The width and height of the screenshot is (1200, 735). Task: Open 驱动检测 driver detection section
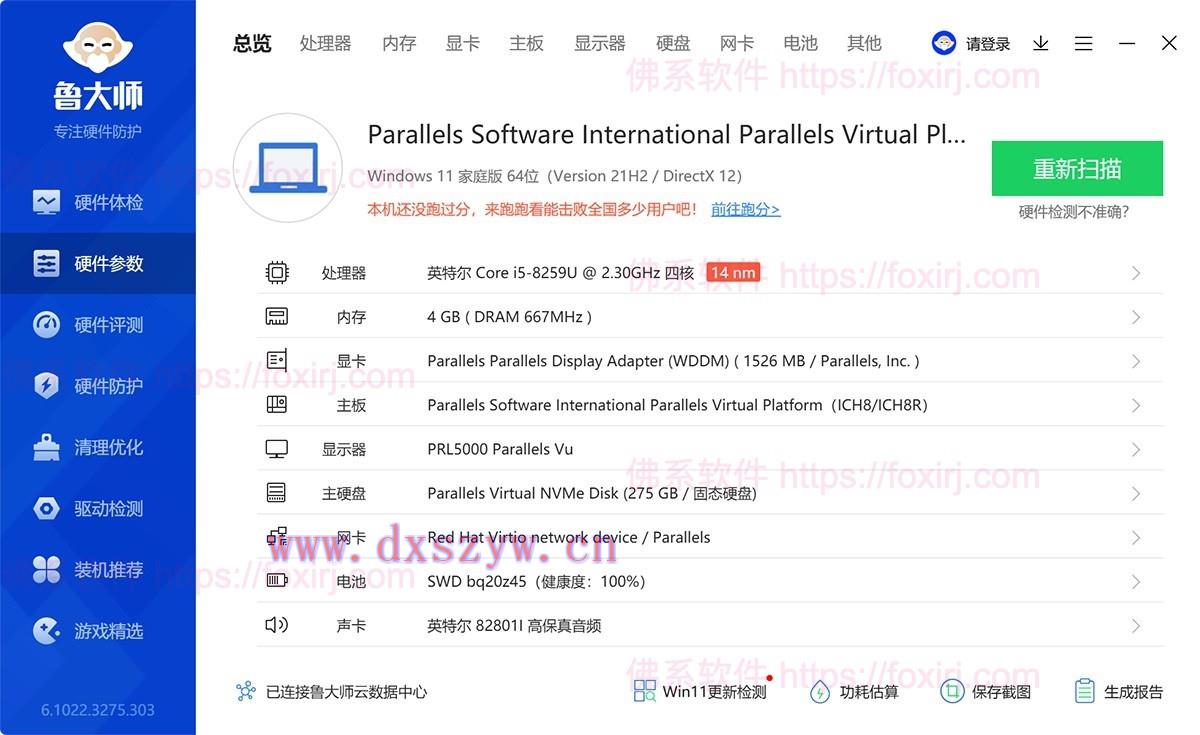tap(98, 508)
